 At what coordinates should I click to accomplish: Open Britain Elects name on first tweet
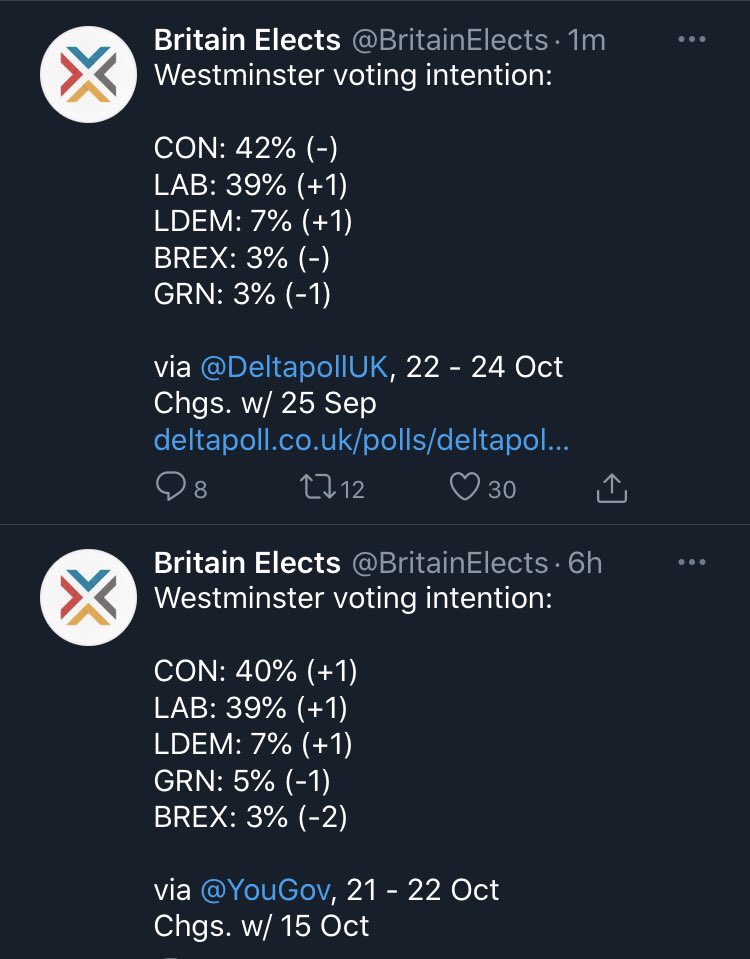247,40
